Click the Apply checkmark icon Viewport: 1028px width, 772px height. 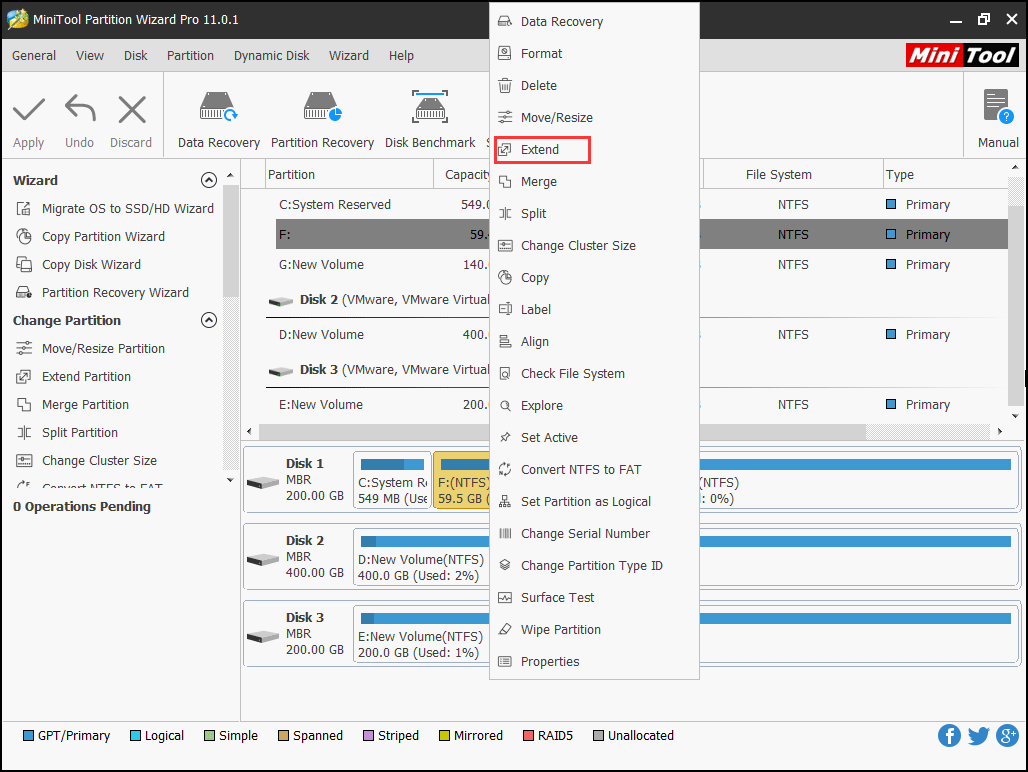point(29,110)
